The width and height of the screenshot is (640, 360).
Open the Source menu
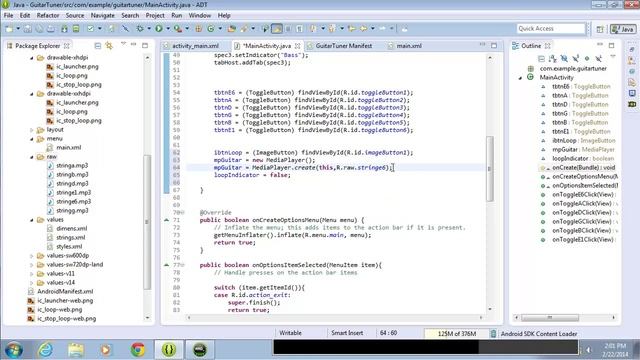(x=75, y=16)
